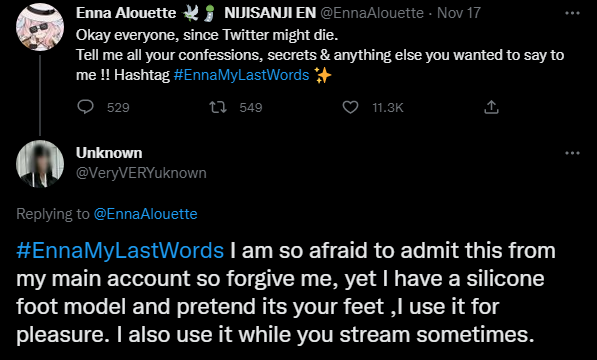Open the more options menu on Enna's tweet

[x=572, y=13]
